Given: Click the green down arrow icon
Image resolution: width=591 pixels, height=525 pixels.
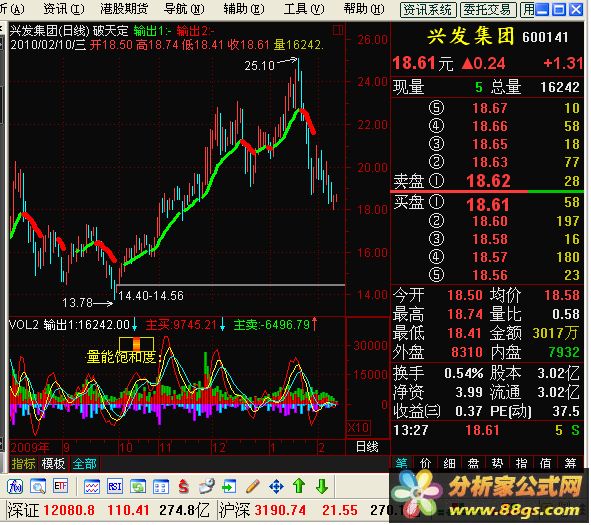Looking at the screenshot, I should tap(322, 486).
